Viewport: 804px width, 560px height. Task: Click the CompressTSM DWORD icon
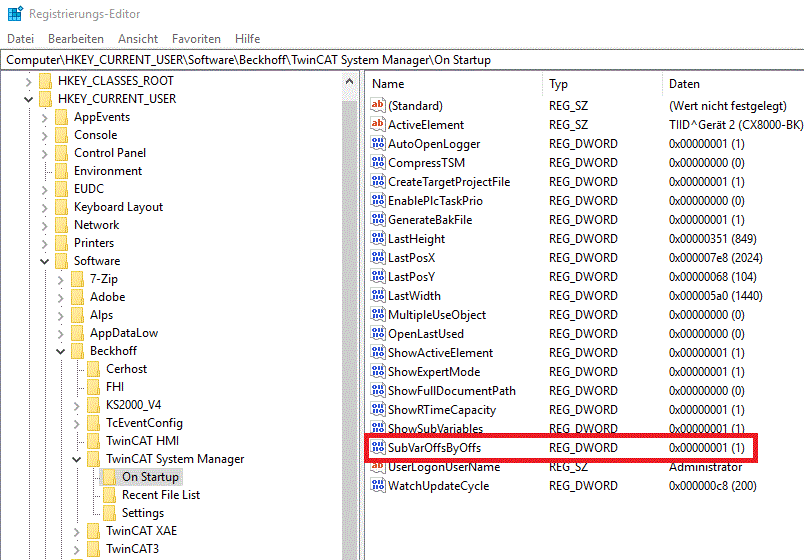pyautogui.click(x=378, y=162)
